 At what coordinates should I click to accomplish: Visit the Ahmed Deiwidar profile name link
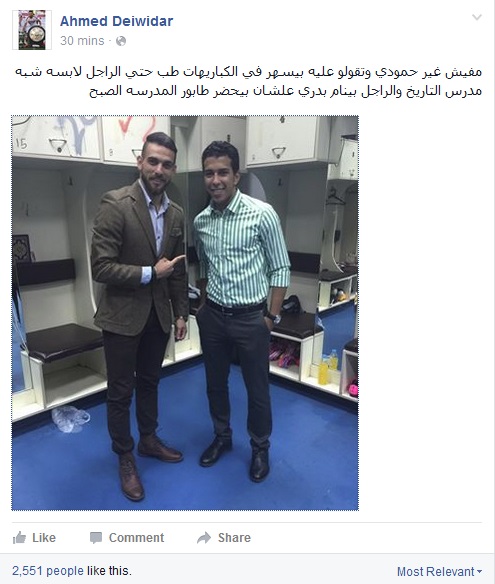tap(116, 21)
